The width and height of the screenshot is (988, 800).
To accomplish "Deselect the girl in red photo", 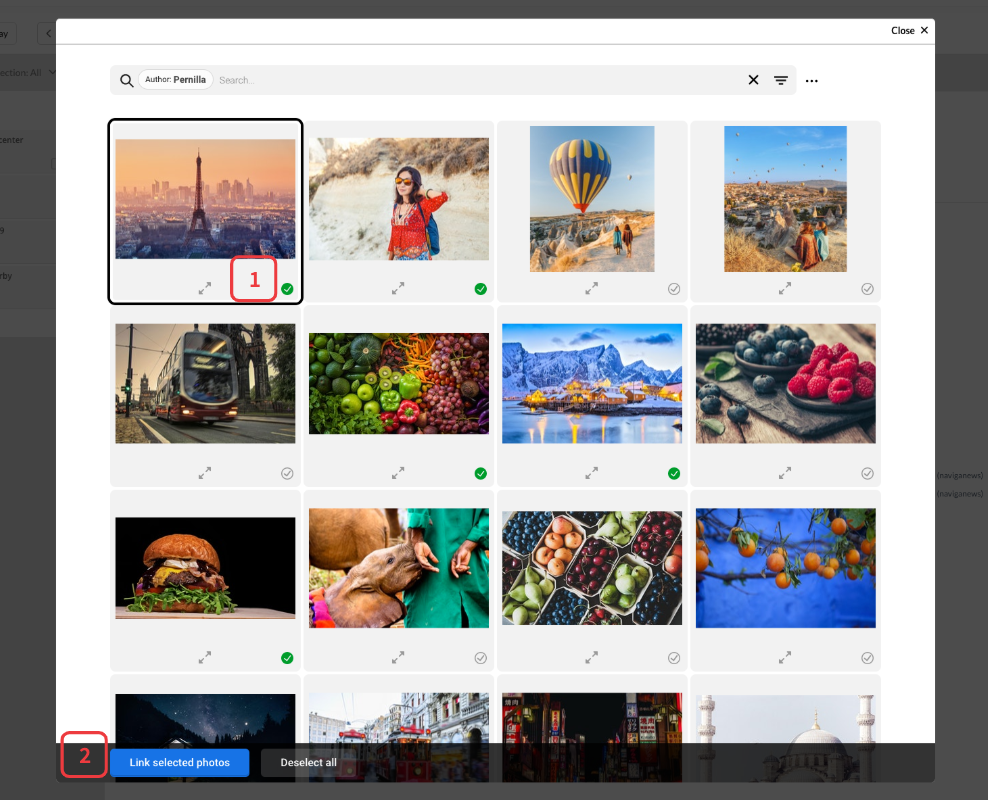I will click(x=480, y=288).
